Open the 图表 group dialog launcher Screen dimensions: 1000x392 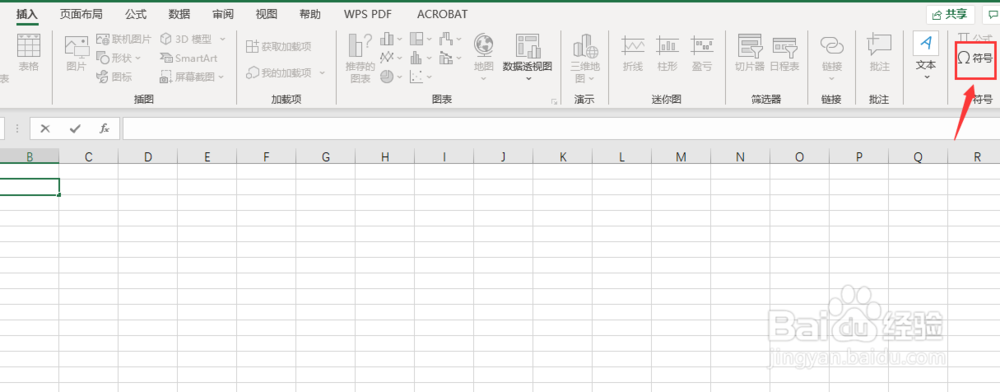point(554,101)
